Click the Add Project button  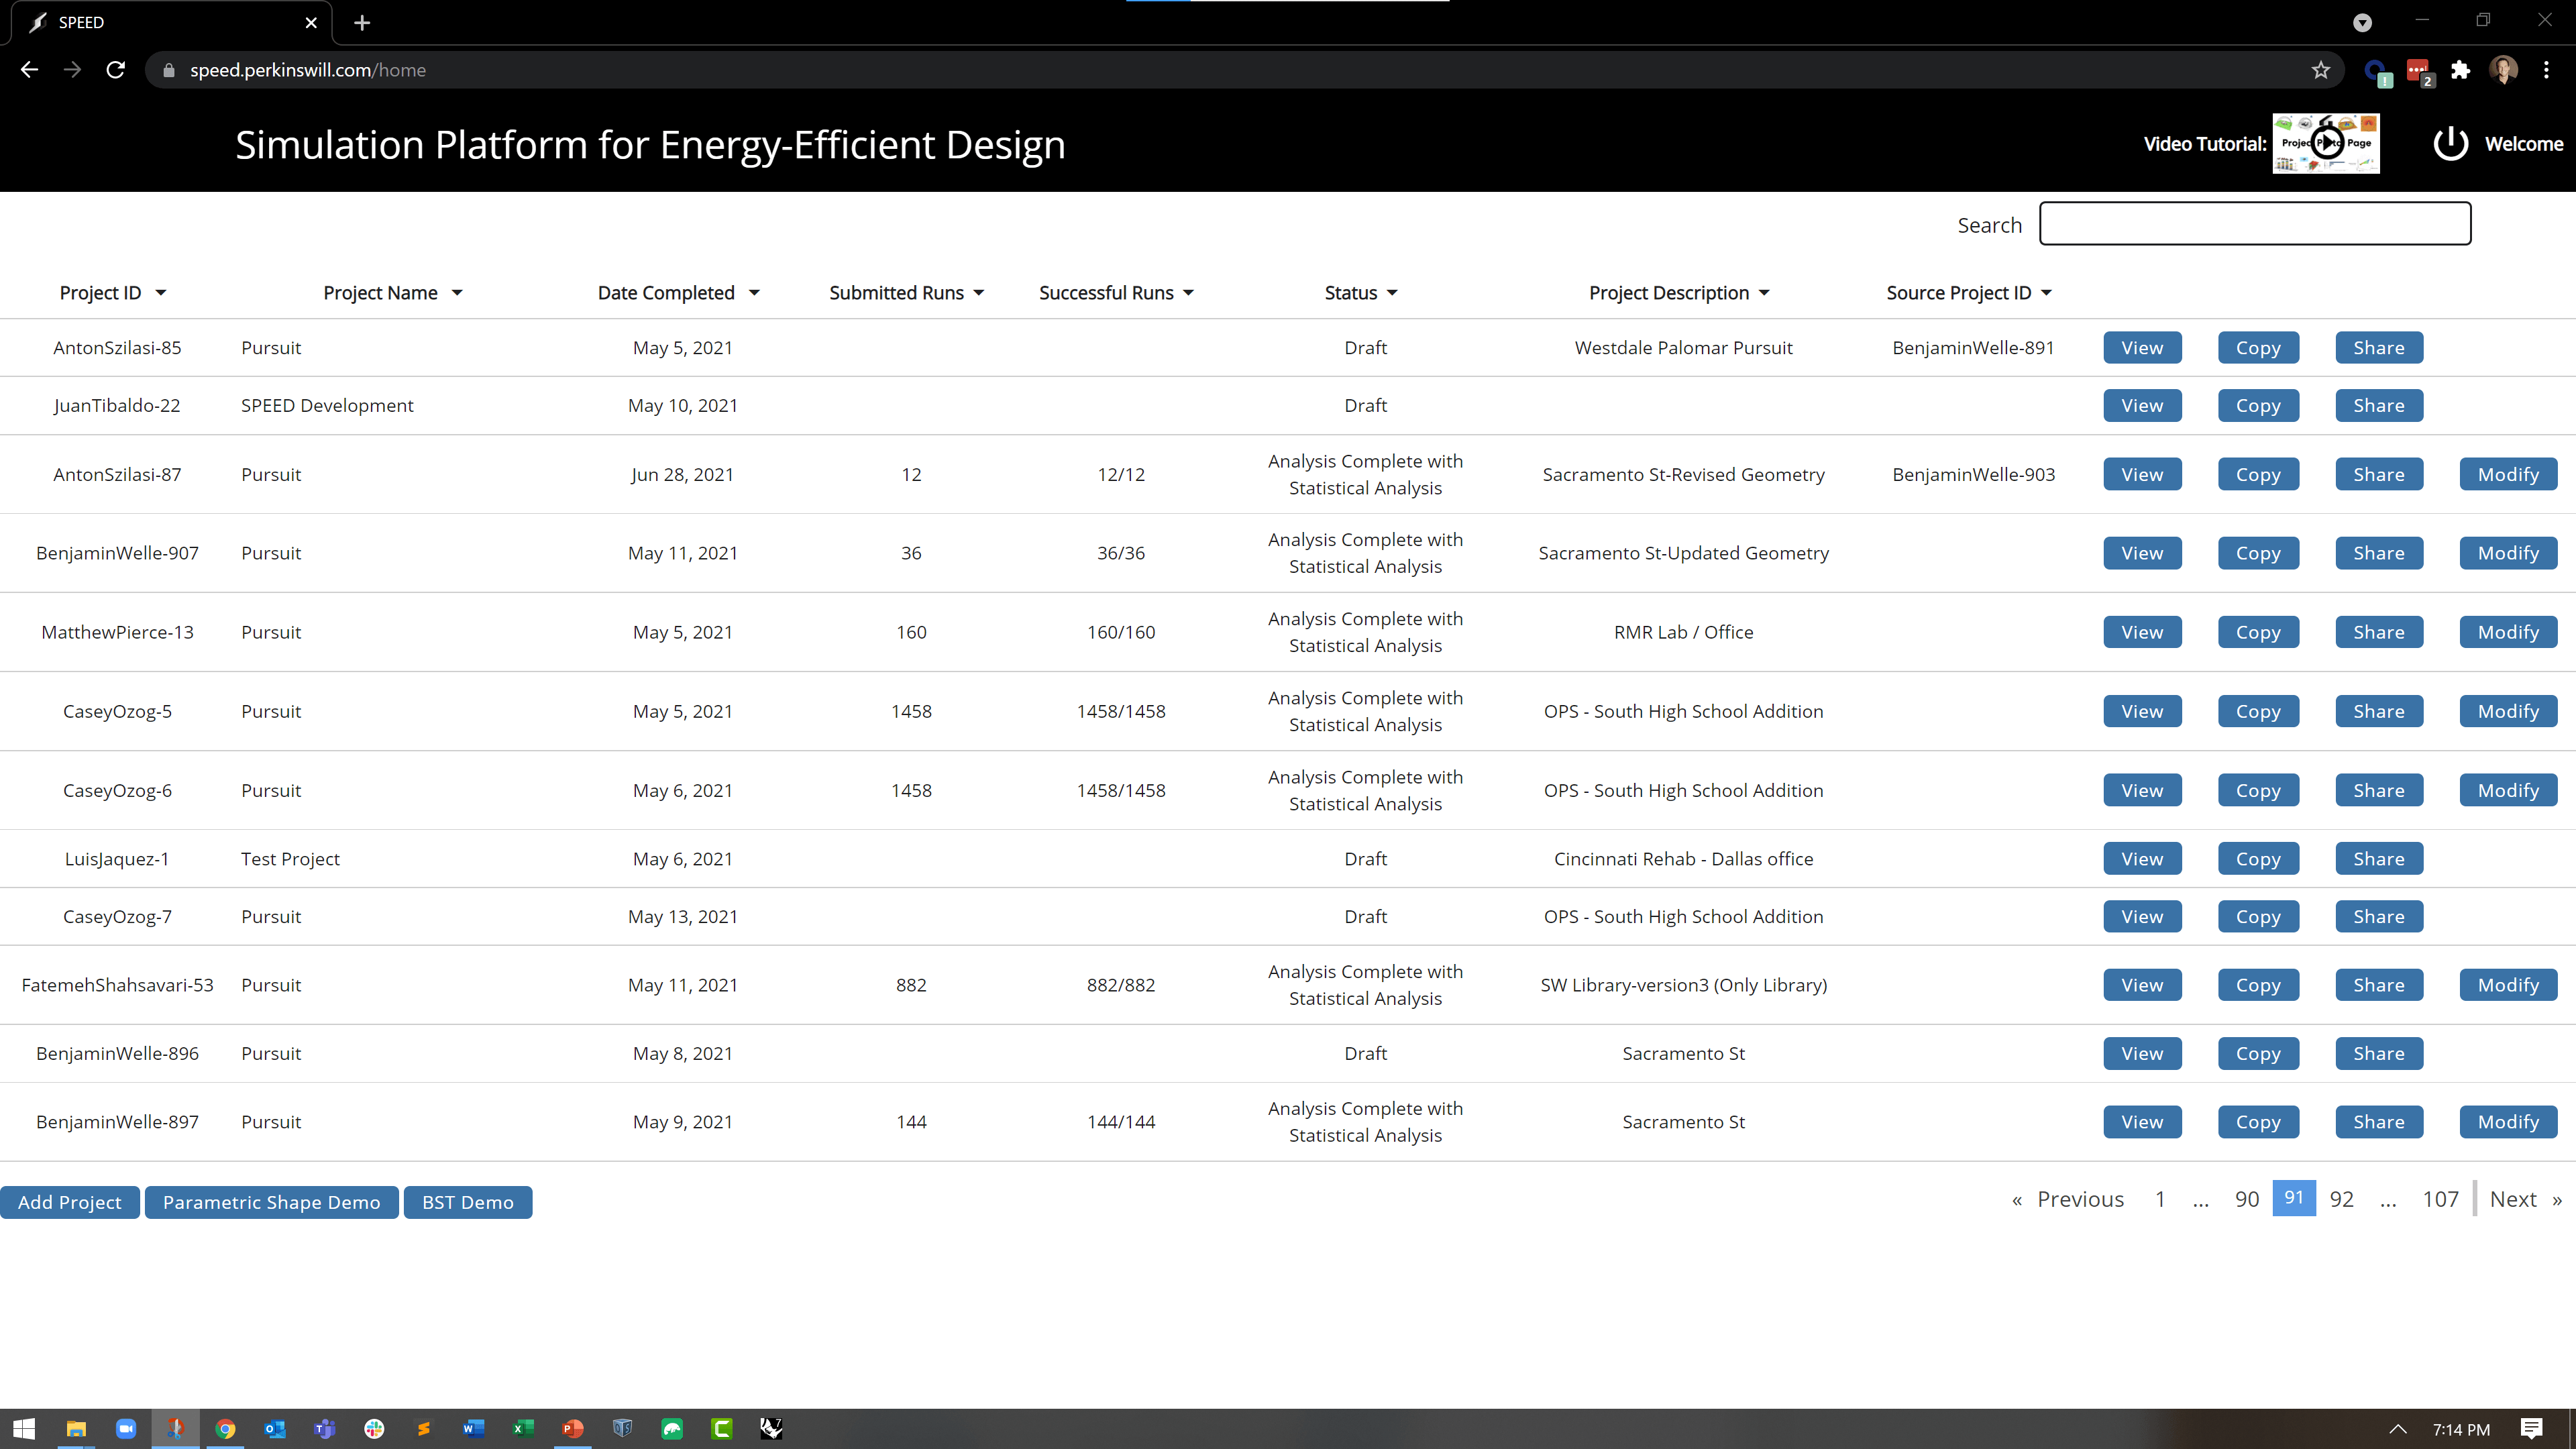pos(70,1202)
